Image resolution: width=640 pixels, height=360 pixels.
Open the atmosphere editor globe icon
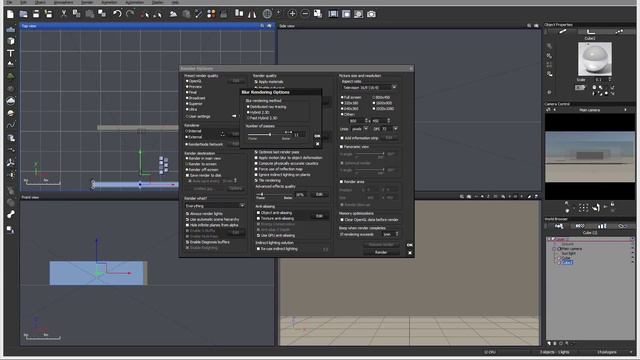pyautogui.click(x=267, y=14)
